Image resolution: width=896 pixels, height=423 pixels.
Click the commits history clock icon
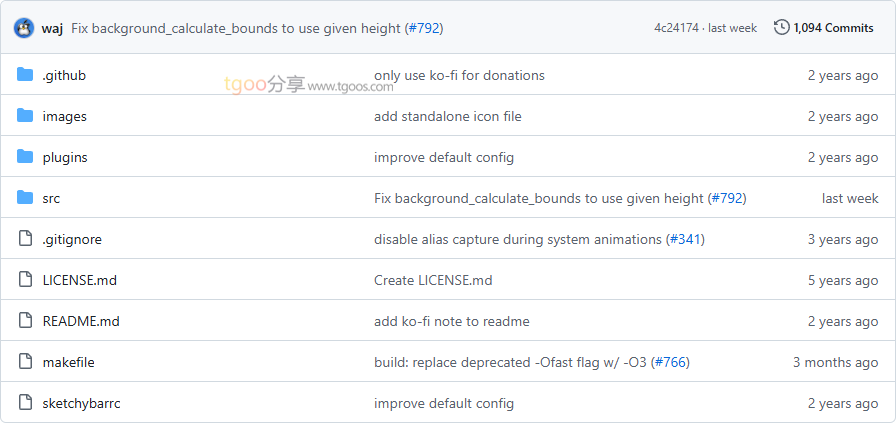click(781, 28)
